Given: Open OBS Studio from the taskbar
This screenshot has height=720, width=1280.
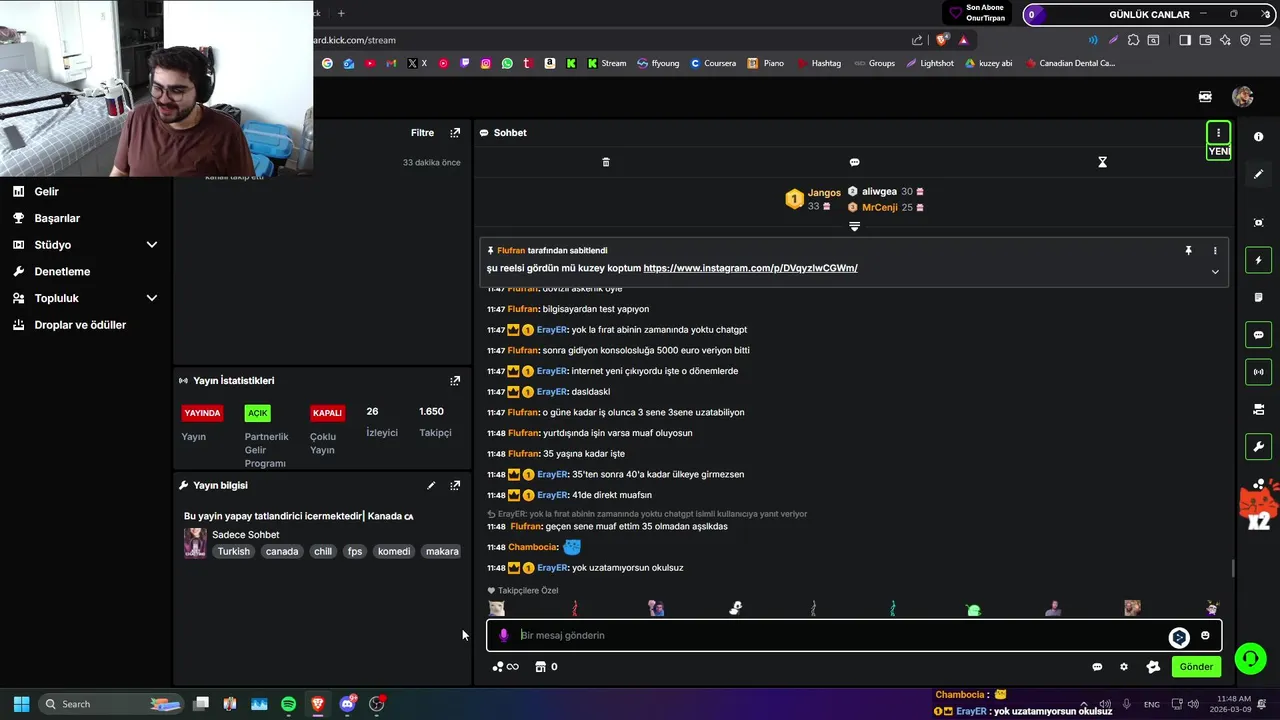Looking at the screenshot, I should coord(377,704).
